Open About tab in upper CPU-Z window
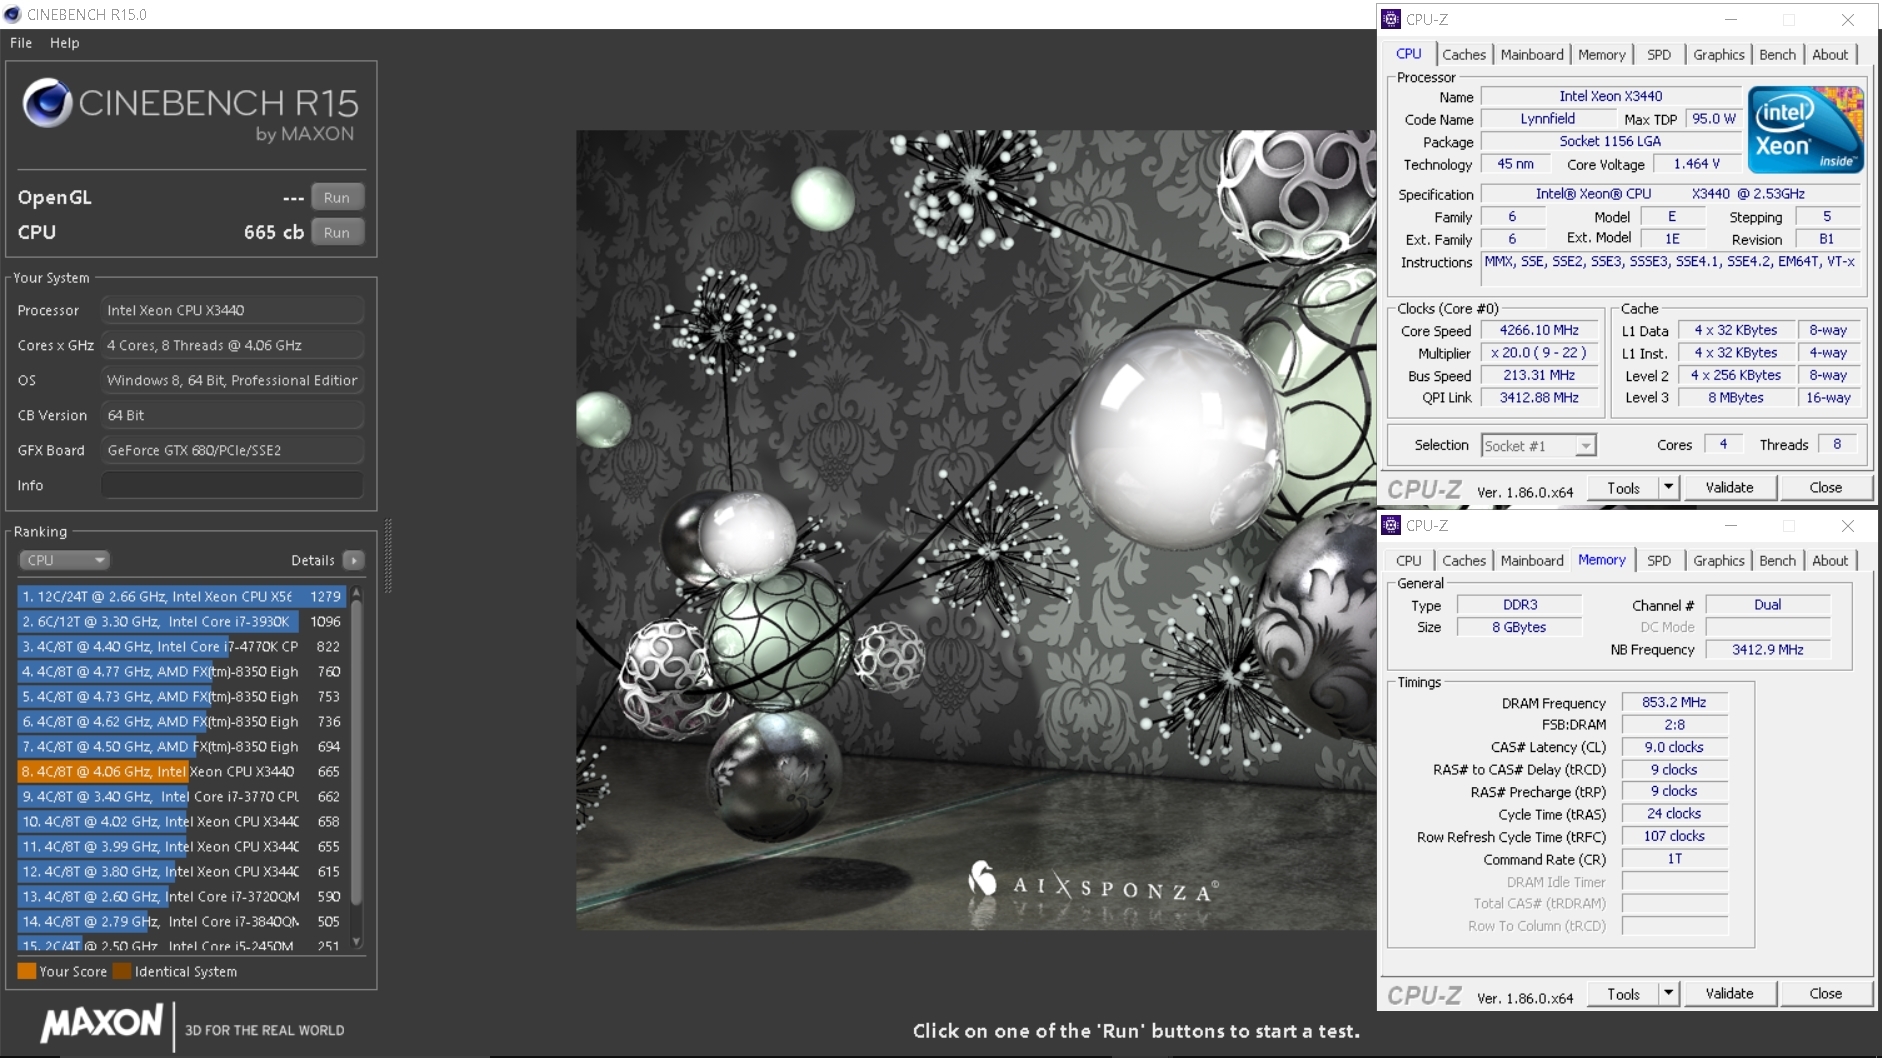Viewport: 1882px width, 1058px height. (1830, 55)
